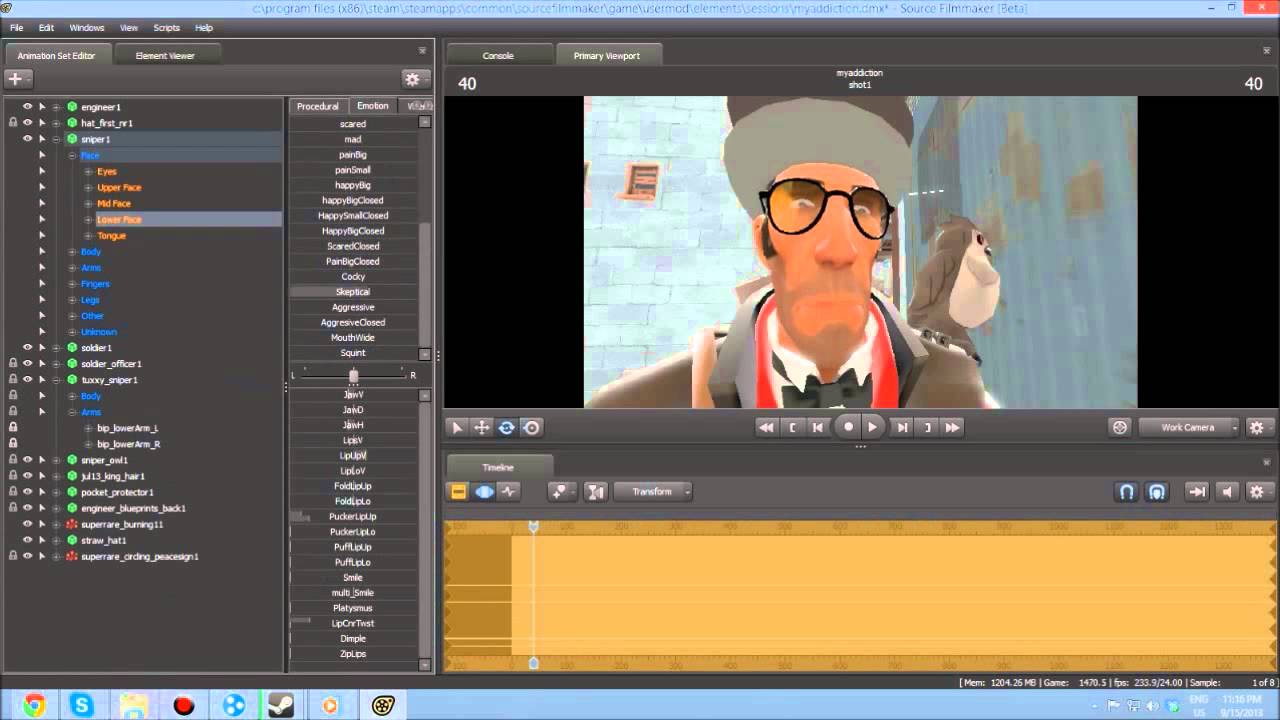Click the hourglass-shaped icon left of Transform
The image size is (1280, 720).
click(x=596, y=491)
